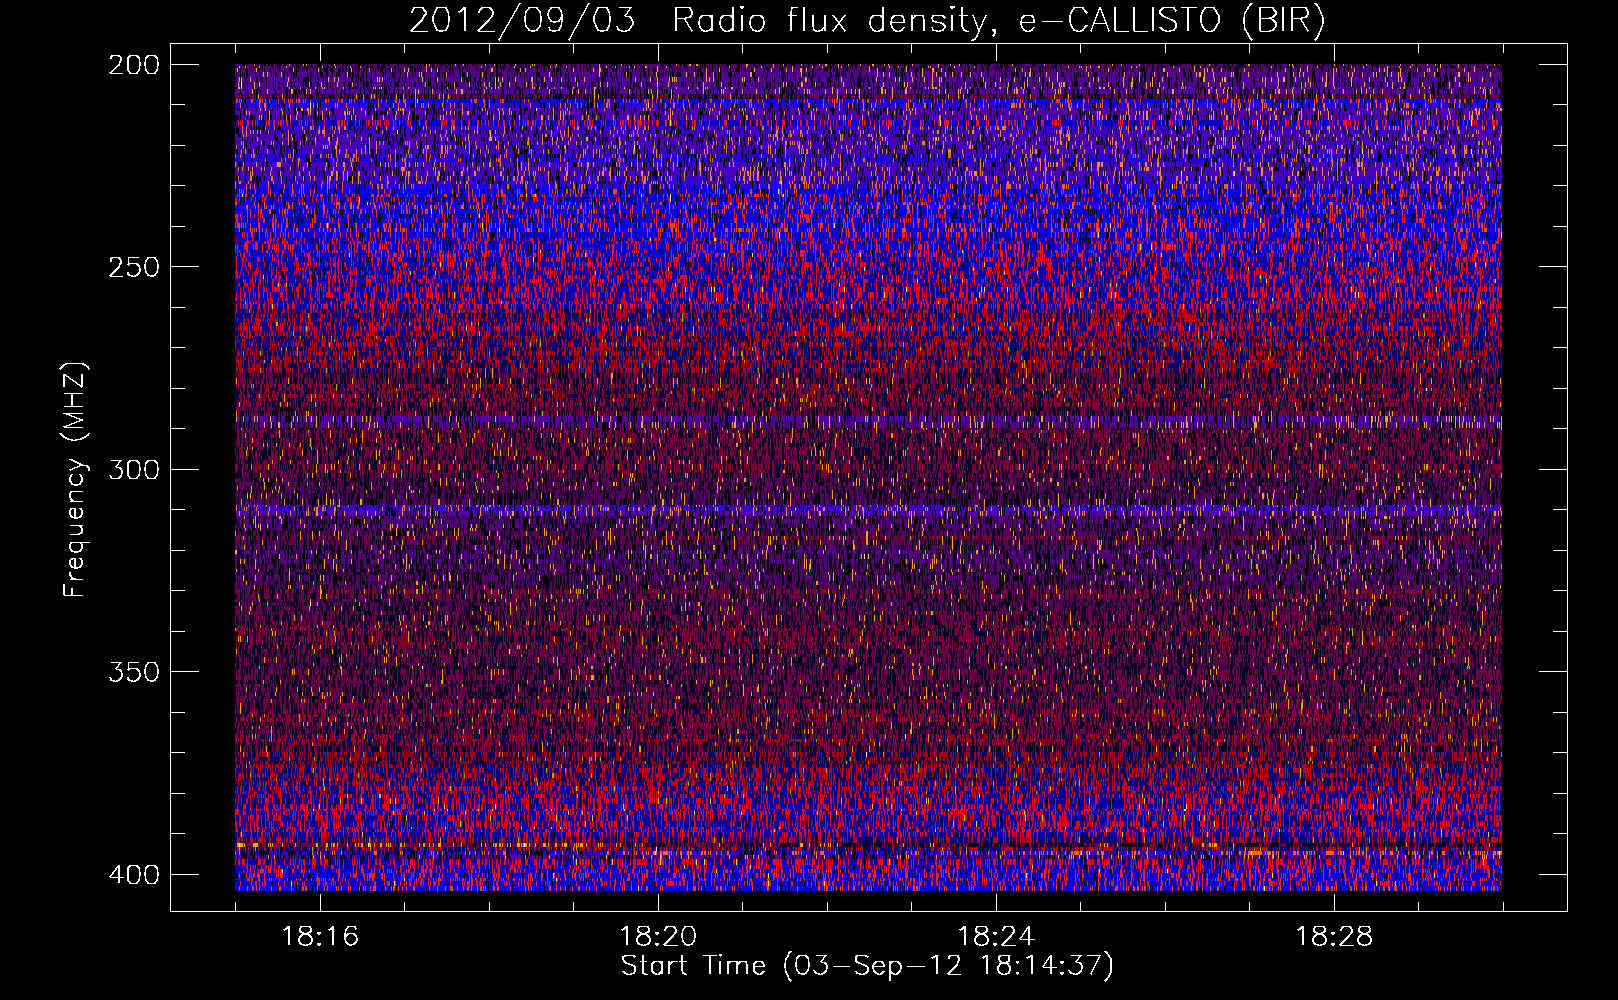
Task: Click the 18:24 time tick label
Action: click(x=996, y=937)
